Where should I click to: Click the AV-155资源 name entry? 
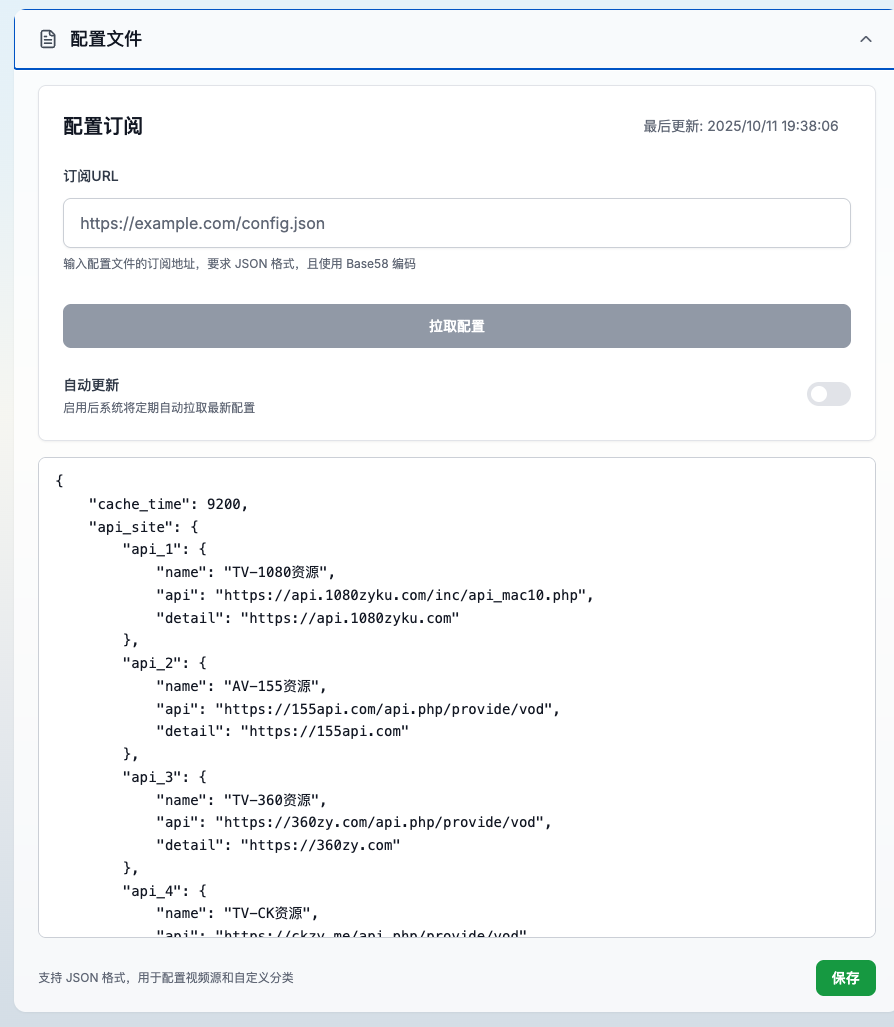241,686
